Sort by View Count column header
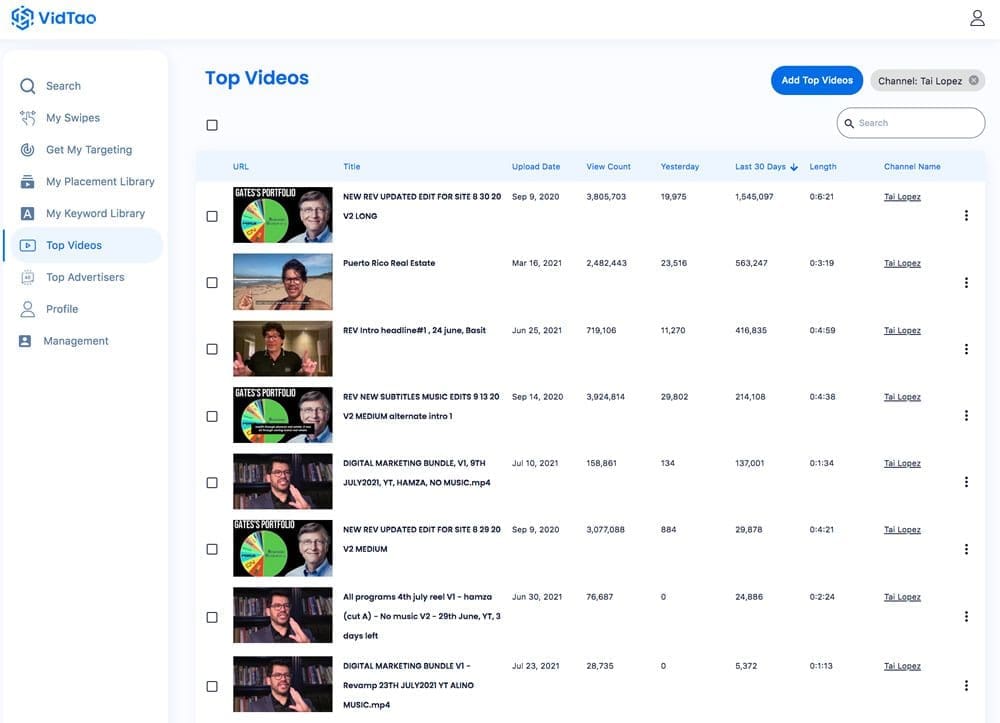 point(608,167)
